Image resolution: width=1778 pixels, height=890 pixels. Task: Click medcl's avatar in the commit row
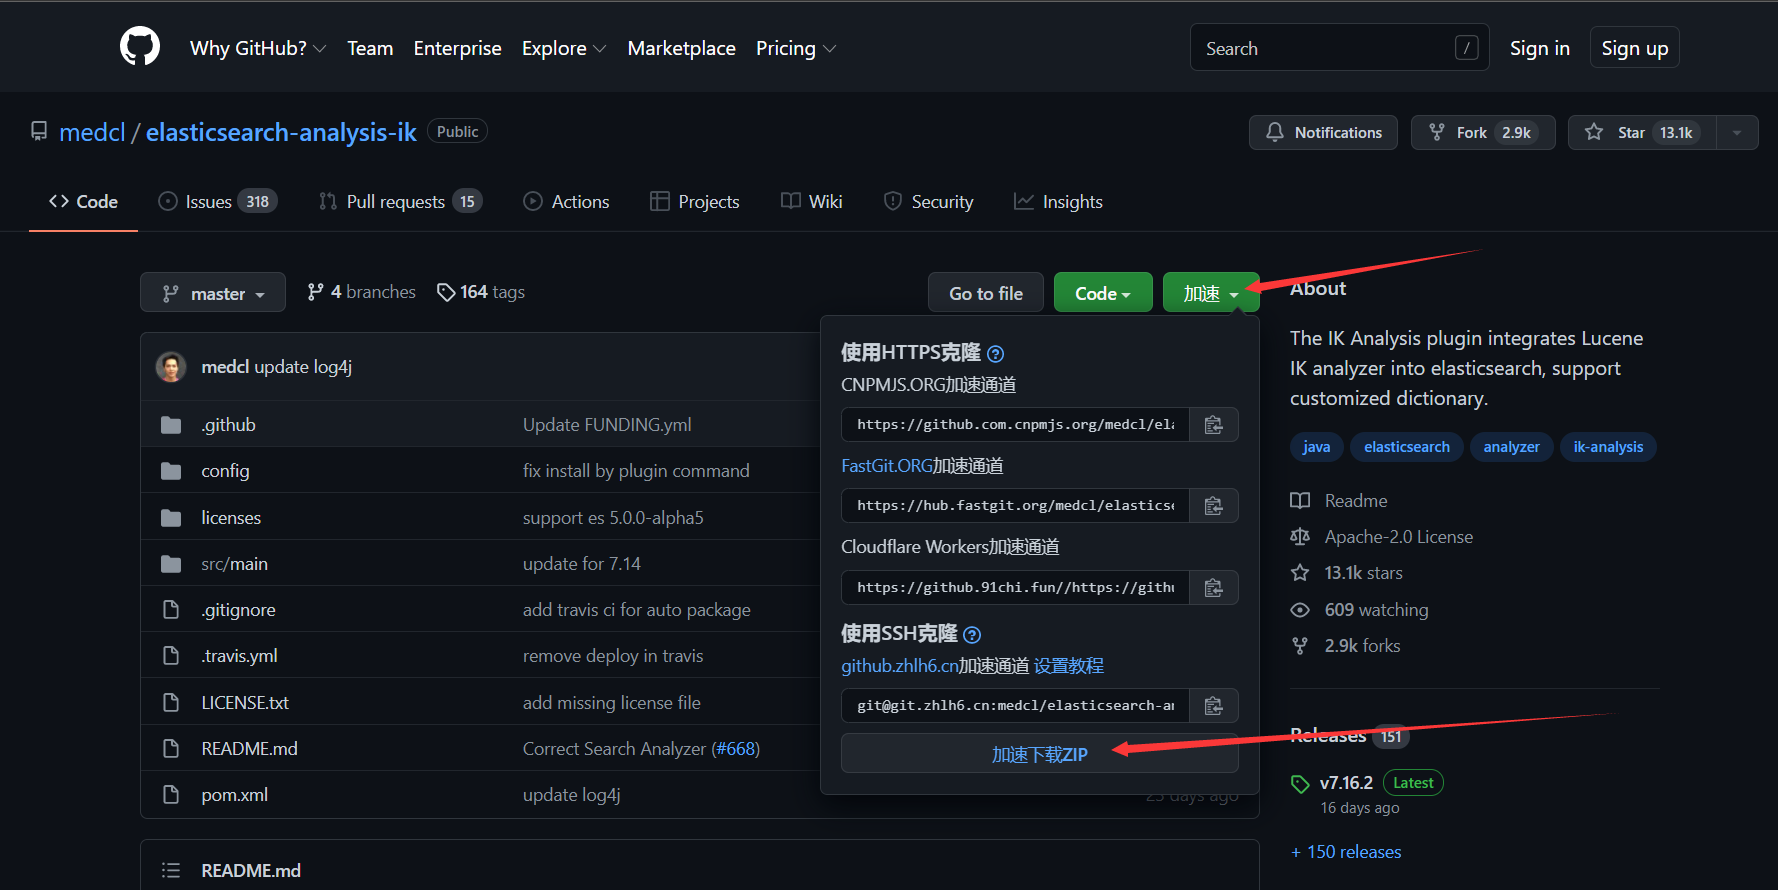171,367
